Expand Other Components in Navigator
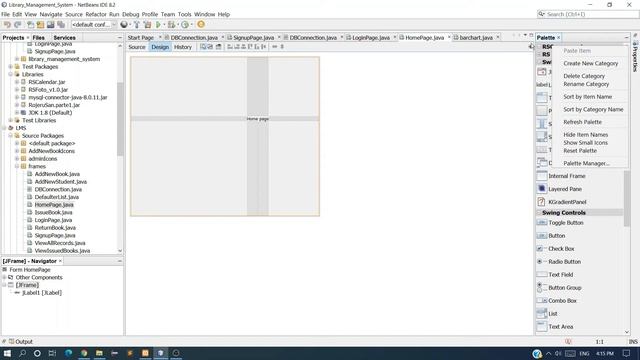The height and width of the screenshot is (360, 640). (x=4, y=277)
